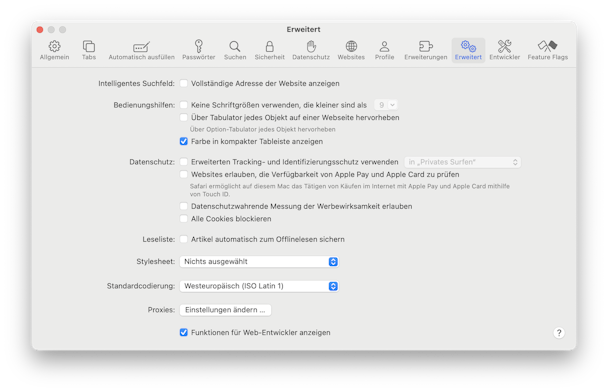Enable Artikel automatisch zum Offlinelesen sichern
This screenshot has height=392, width=608.
pyautogui.click(x=184, y=239)
